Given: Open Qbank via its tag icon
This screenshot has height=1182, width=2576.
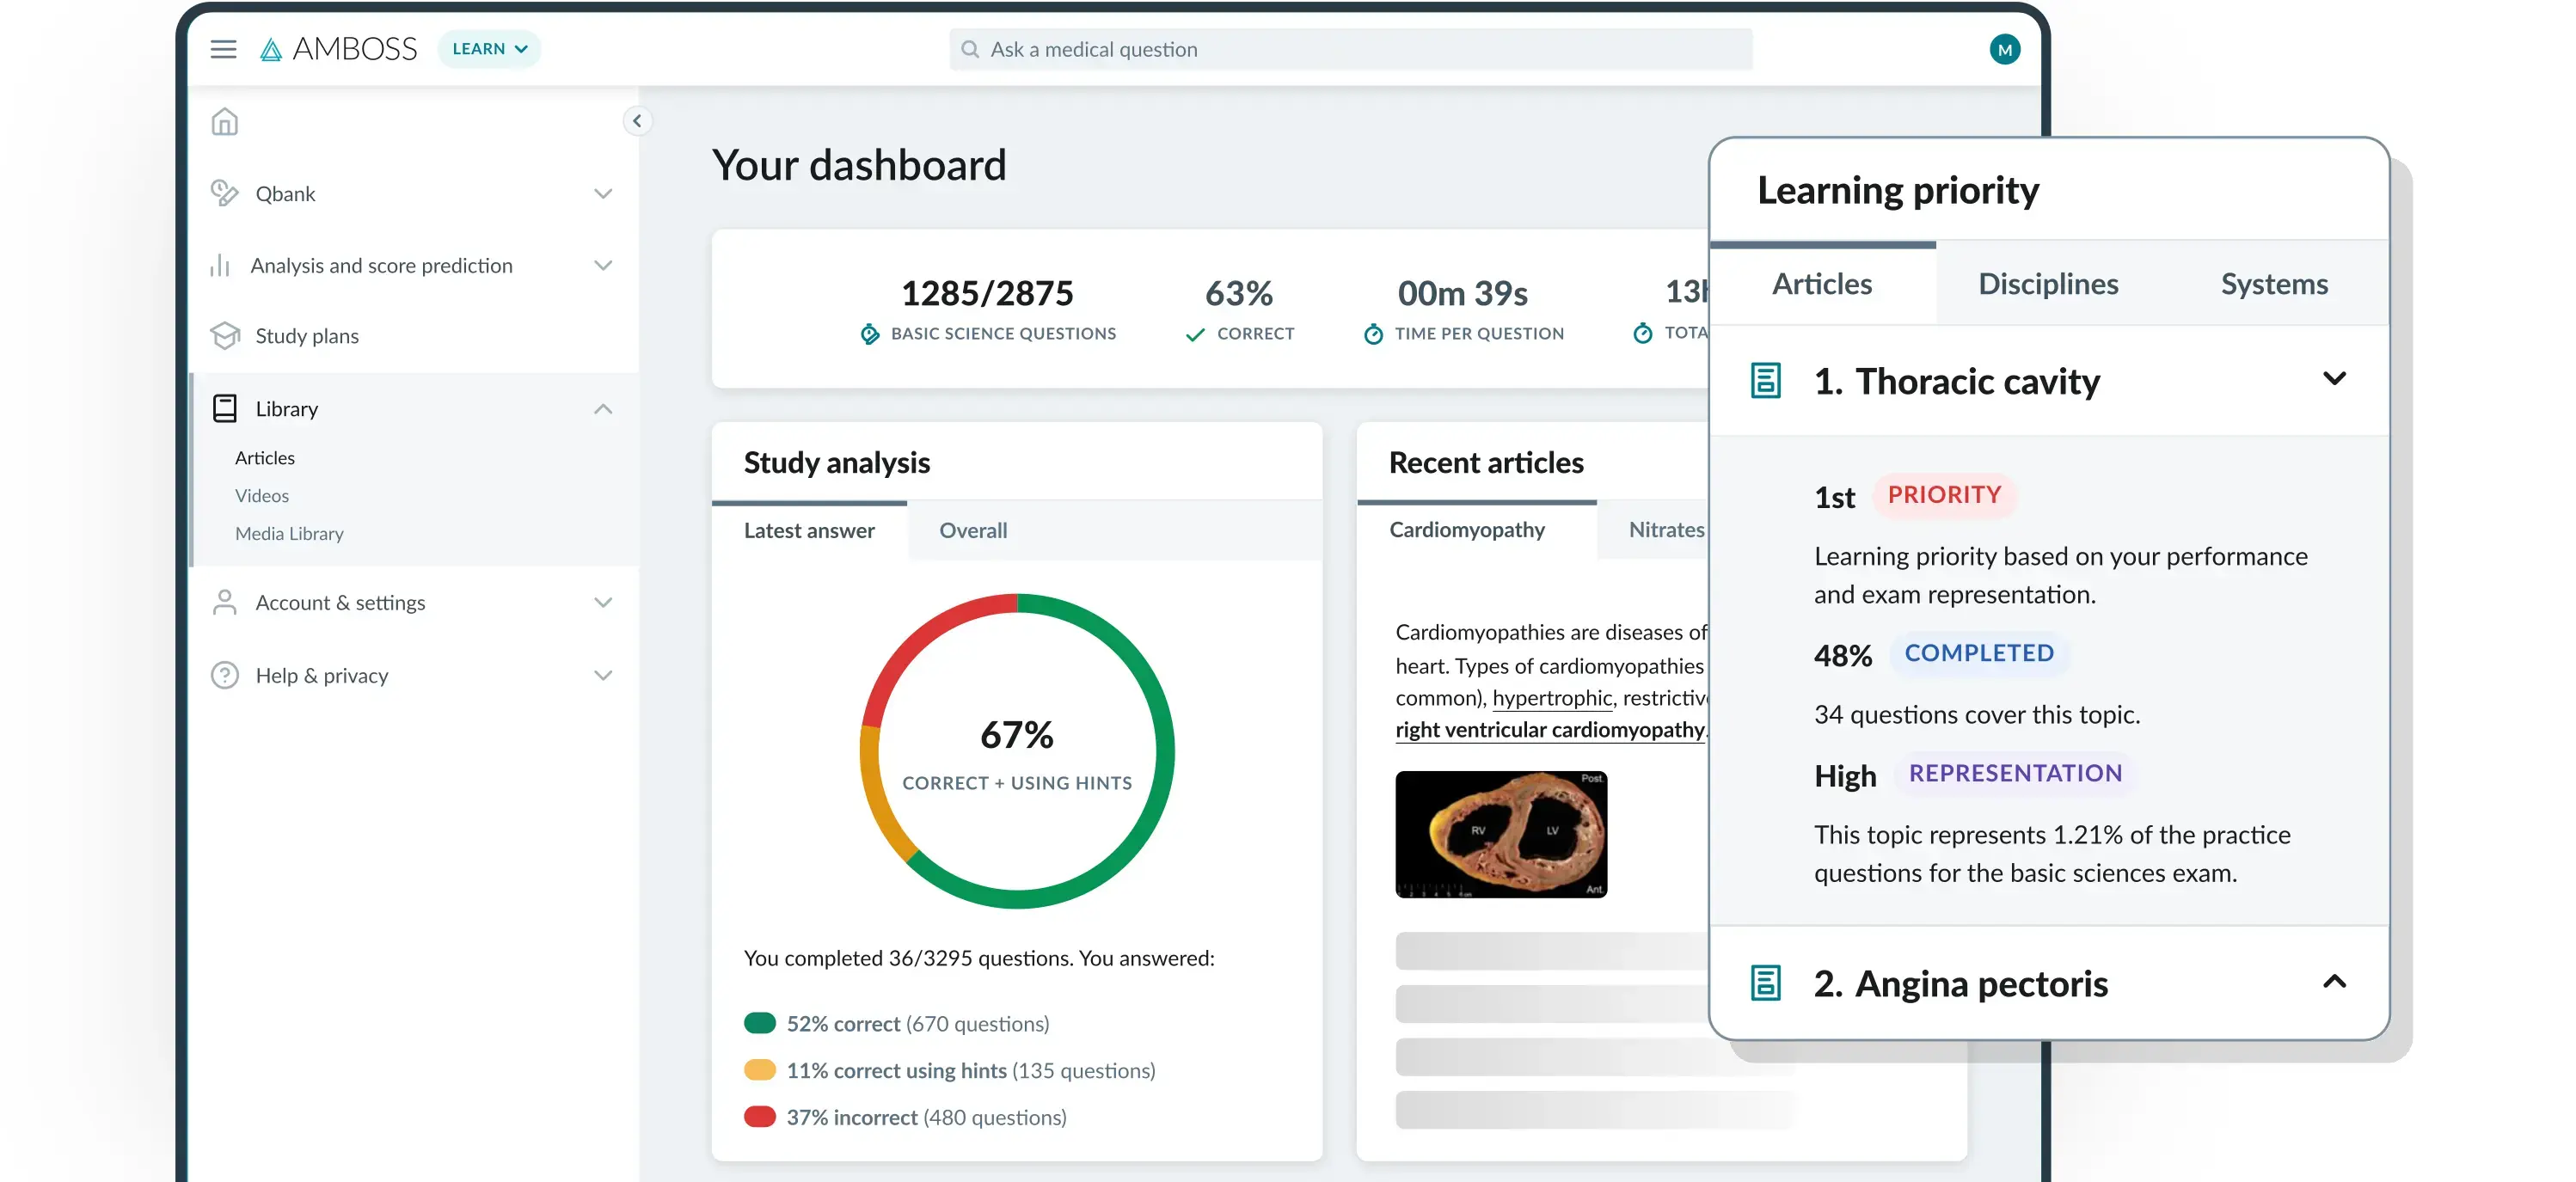Looking at the screenshot, I should (x=224, y=193).
